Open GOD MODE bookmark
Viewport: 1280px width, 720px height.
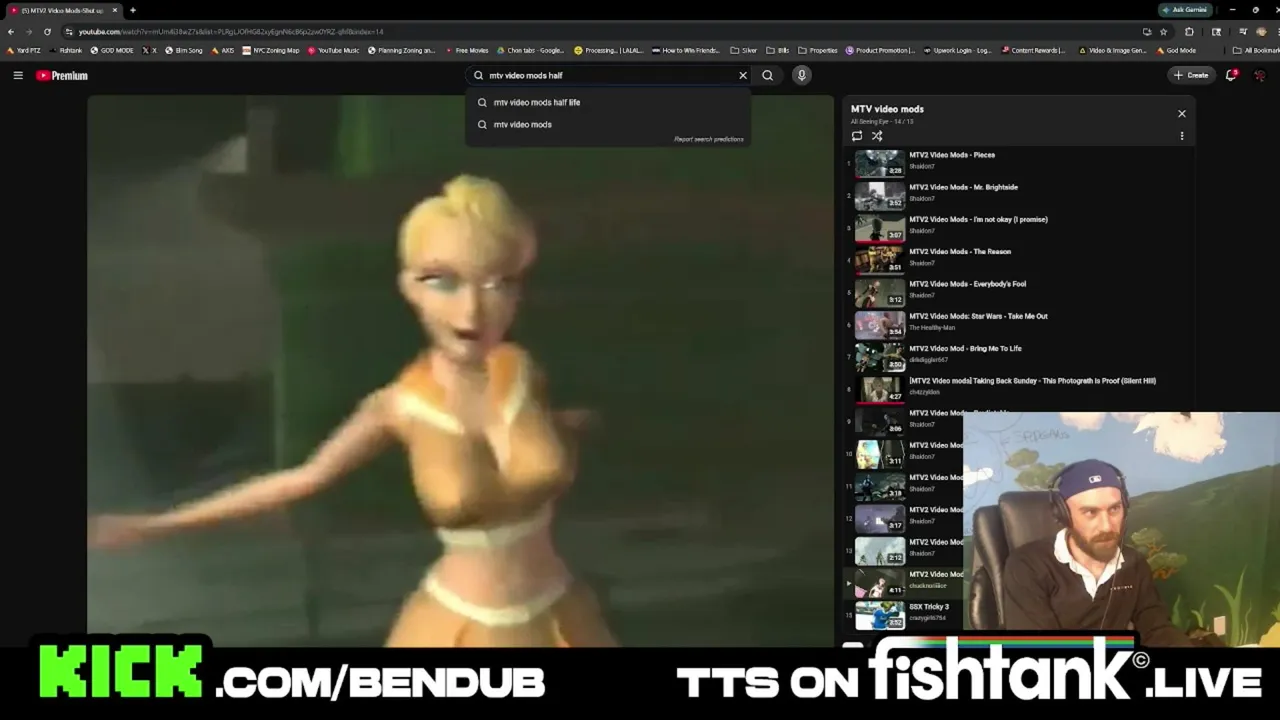tap(112, 50)
